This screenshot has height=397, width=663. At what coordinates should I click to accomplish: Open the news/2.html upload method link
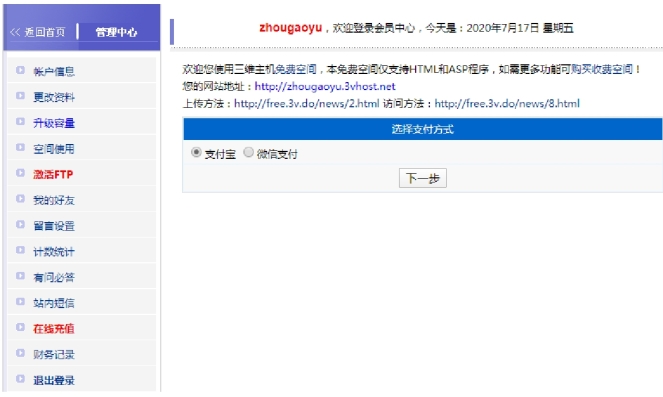[x=307, y=104]
